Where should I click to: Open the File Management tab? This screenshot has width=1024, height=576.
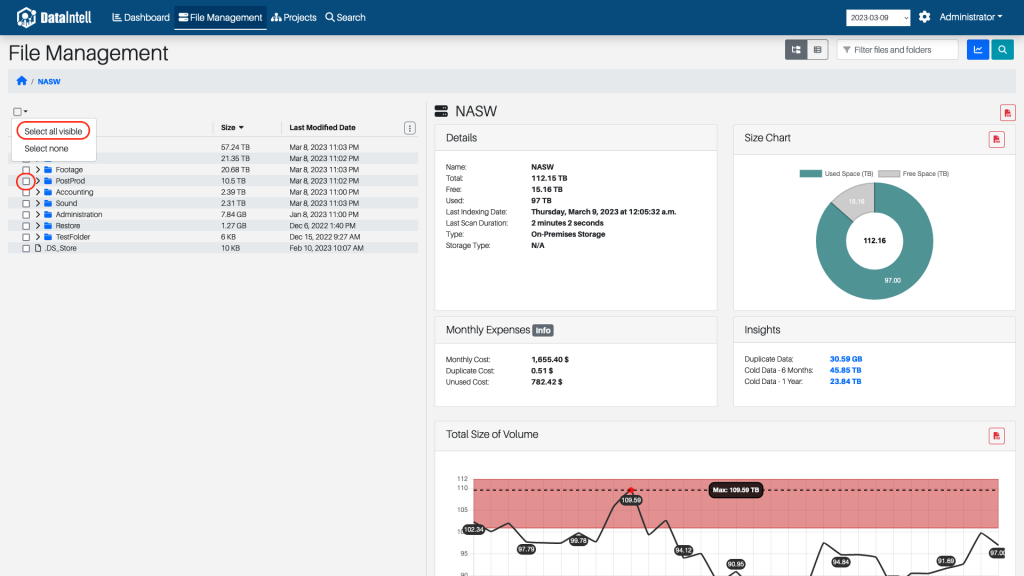click(220, 18)
